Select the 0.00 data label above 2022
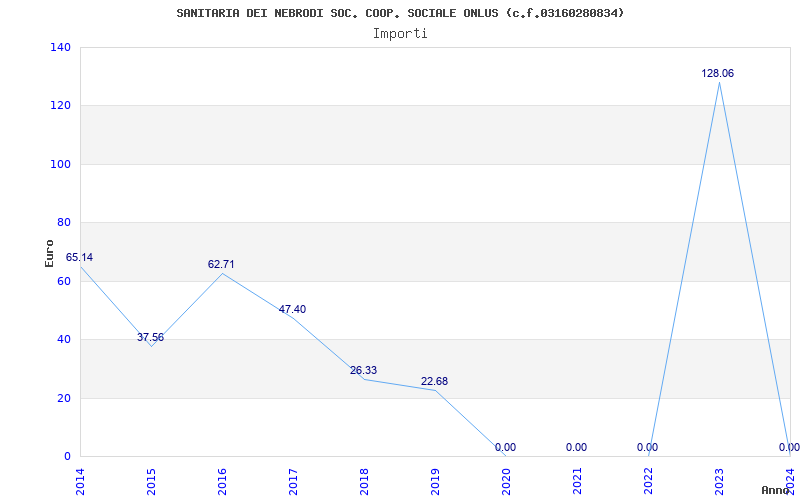800x500 pixels. click(647, 447)
